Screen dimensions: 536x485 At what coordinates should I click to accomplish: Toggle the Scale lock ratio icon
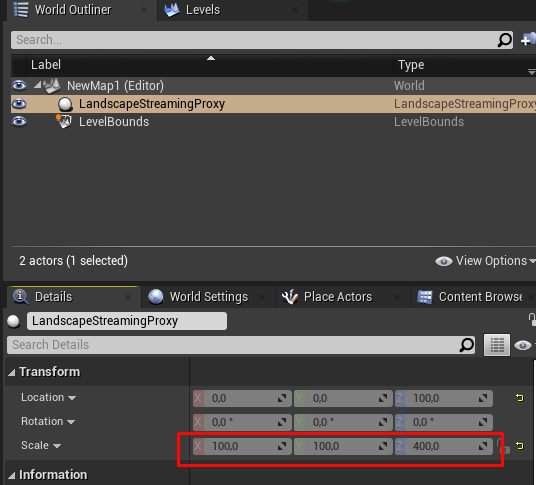503,446
